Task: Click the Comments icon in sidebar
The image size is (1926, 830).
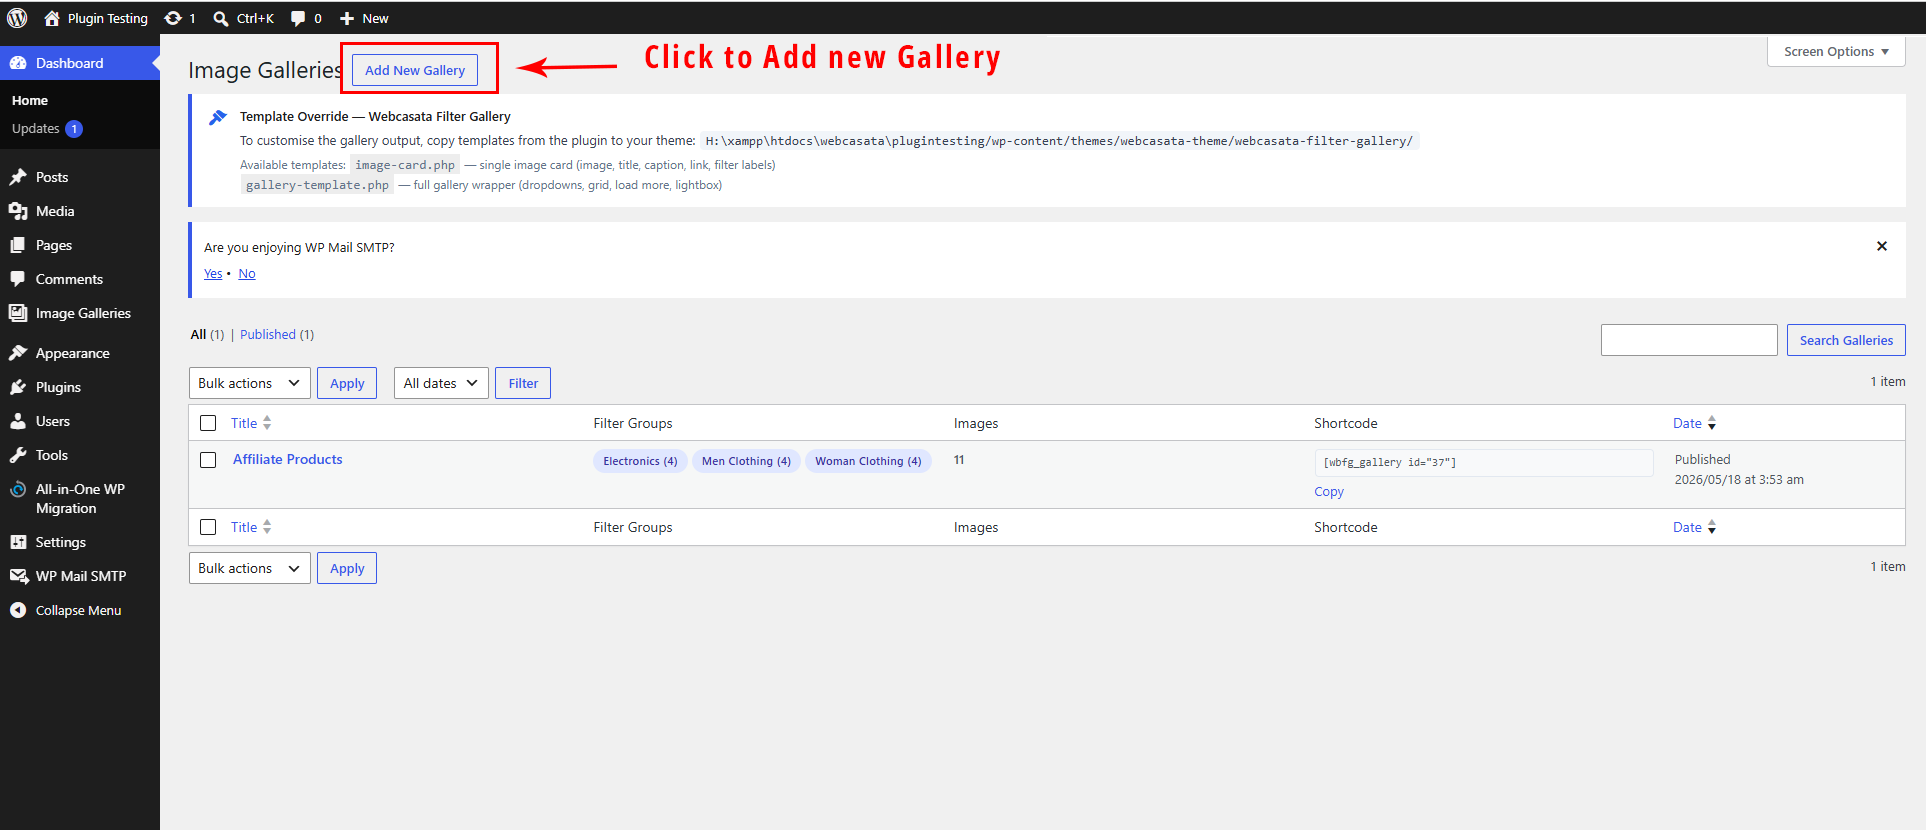Action: point(18,279)
